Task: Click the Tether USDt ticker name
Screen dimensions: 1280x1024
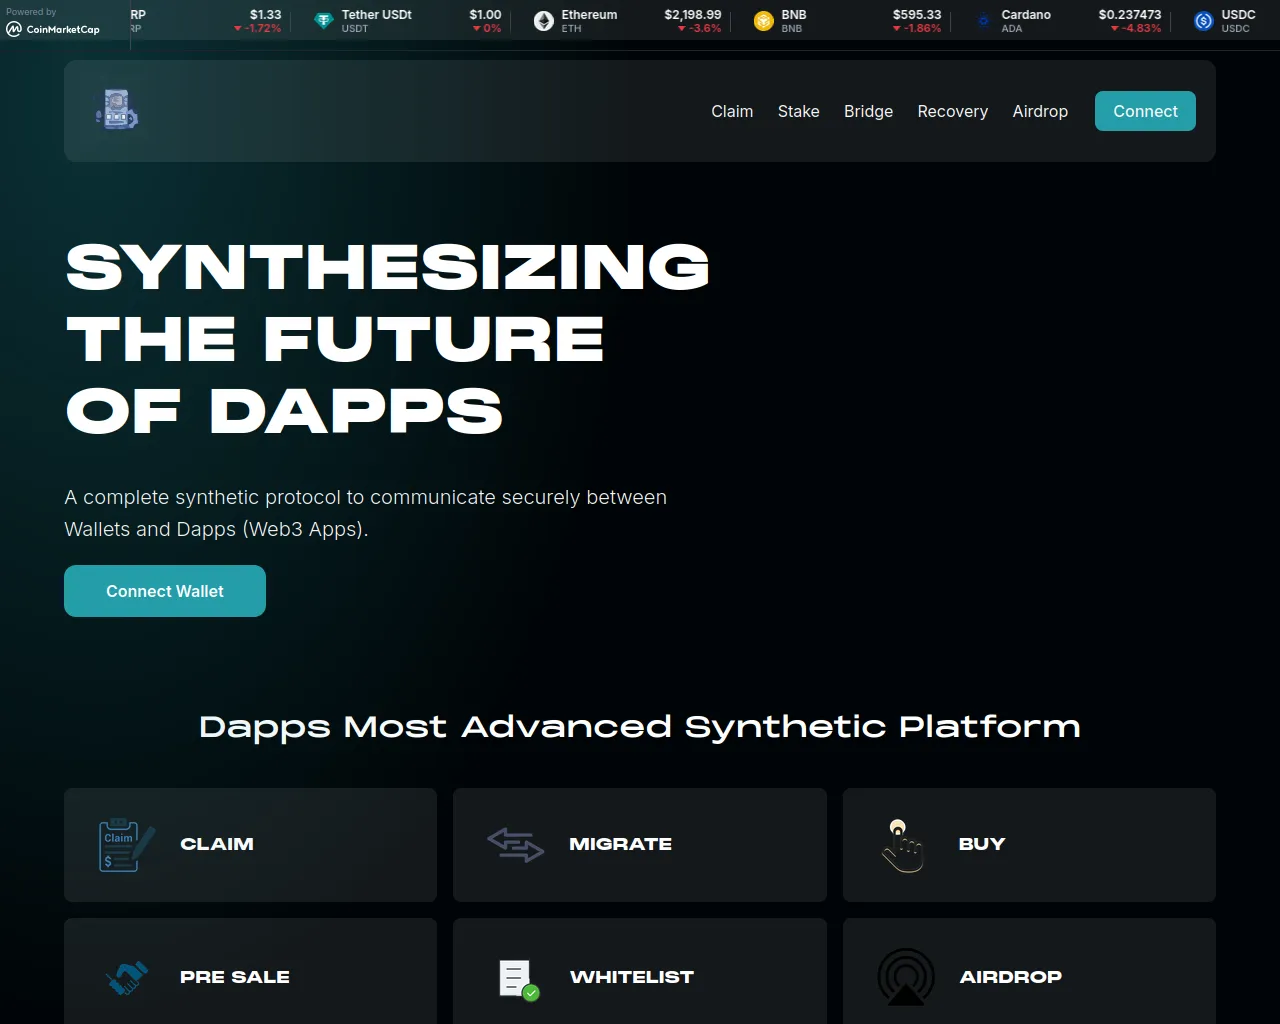Action: [x=377, y=15]
